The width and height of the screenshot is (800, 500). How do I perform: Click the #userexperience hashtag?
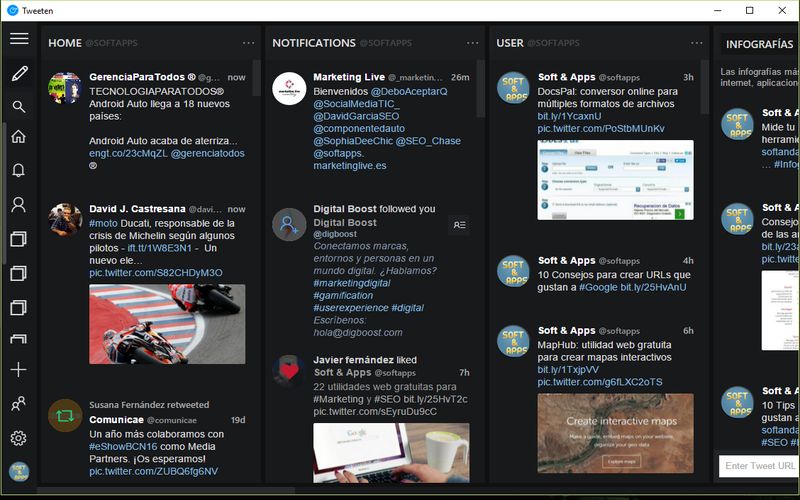[x=351, y=308]
